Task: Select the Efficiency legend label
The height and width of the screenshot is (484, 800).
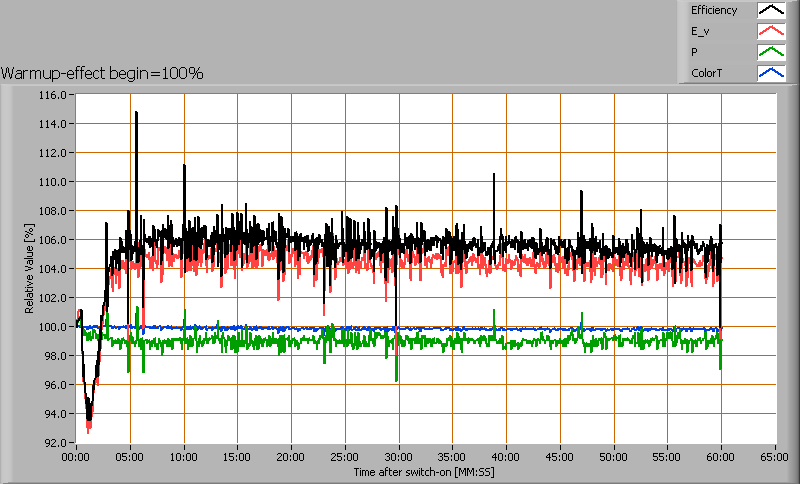Action: [x=714, y=11]
